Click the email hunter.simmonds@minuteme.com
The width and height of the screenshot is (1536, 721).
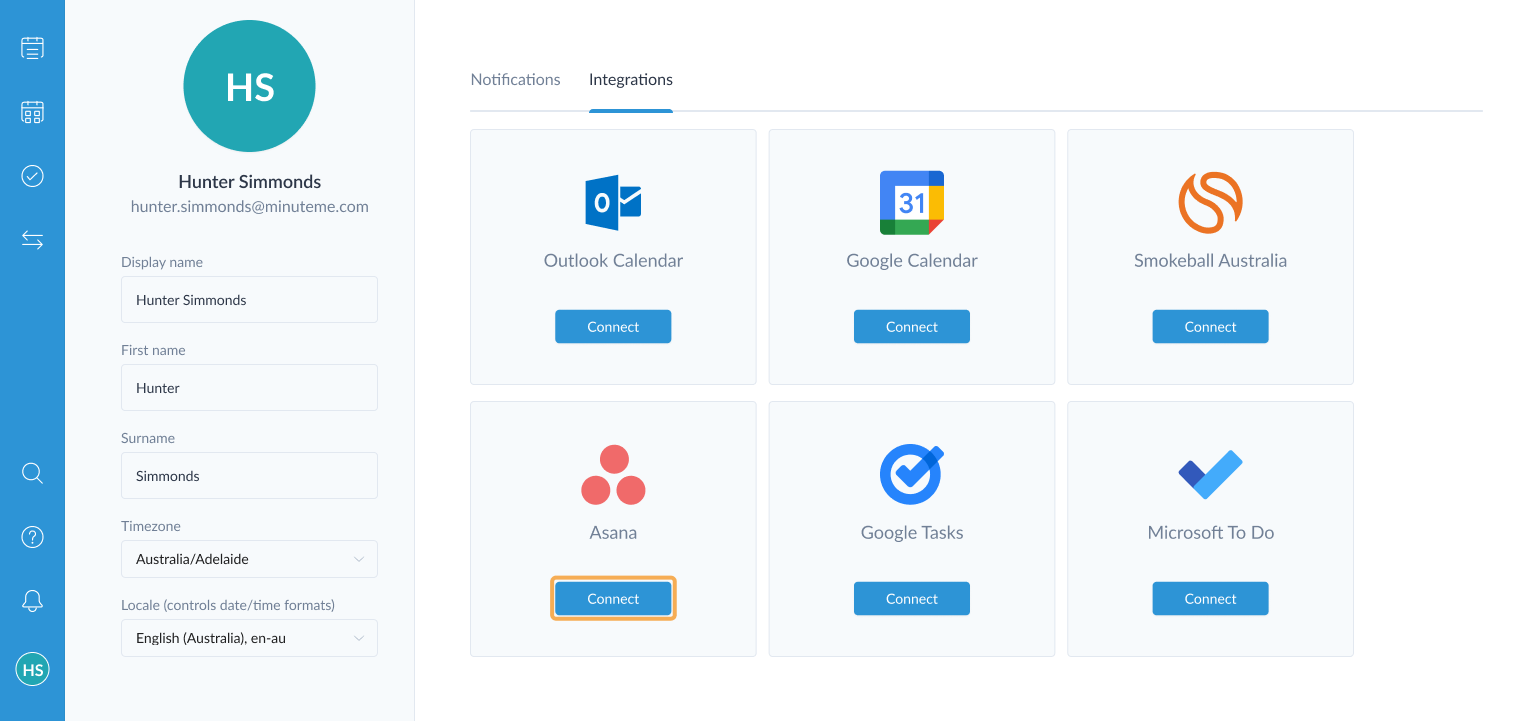(250, 207)
